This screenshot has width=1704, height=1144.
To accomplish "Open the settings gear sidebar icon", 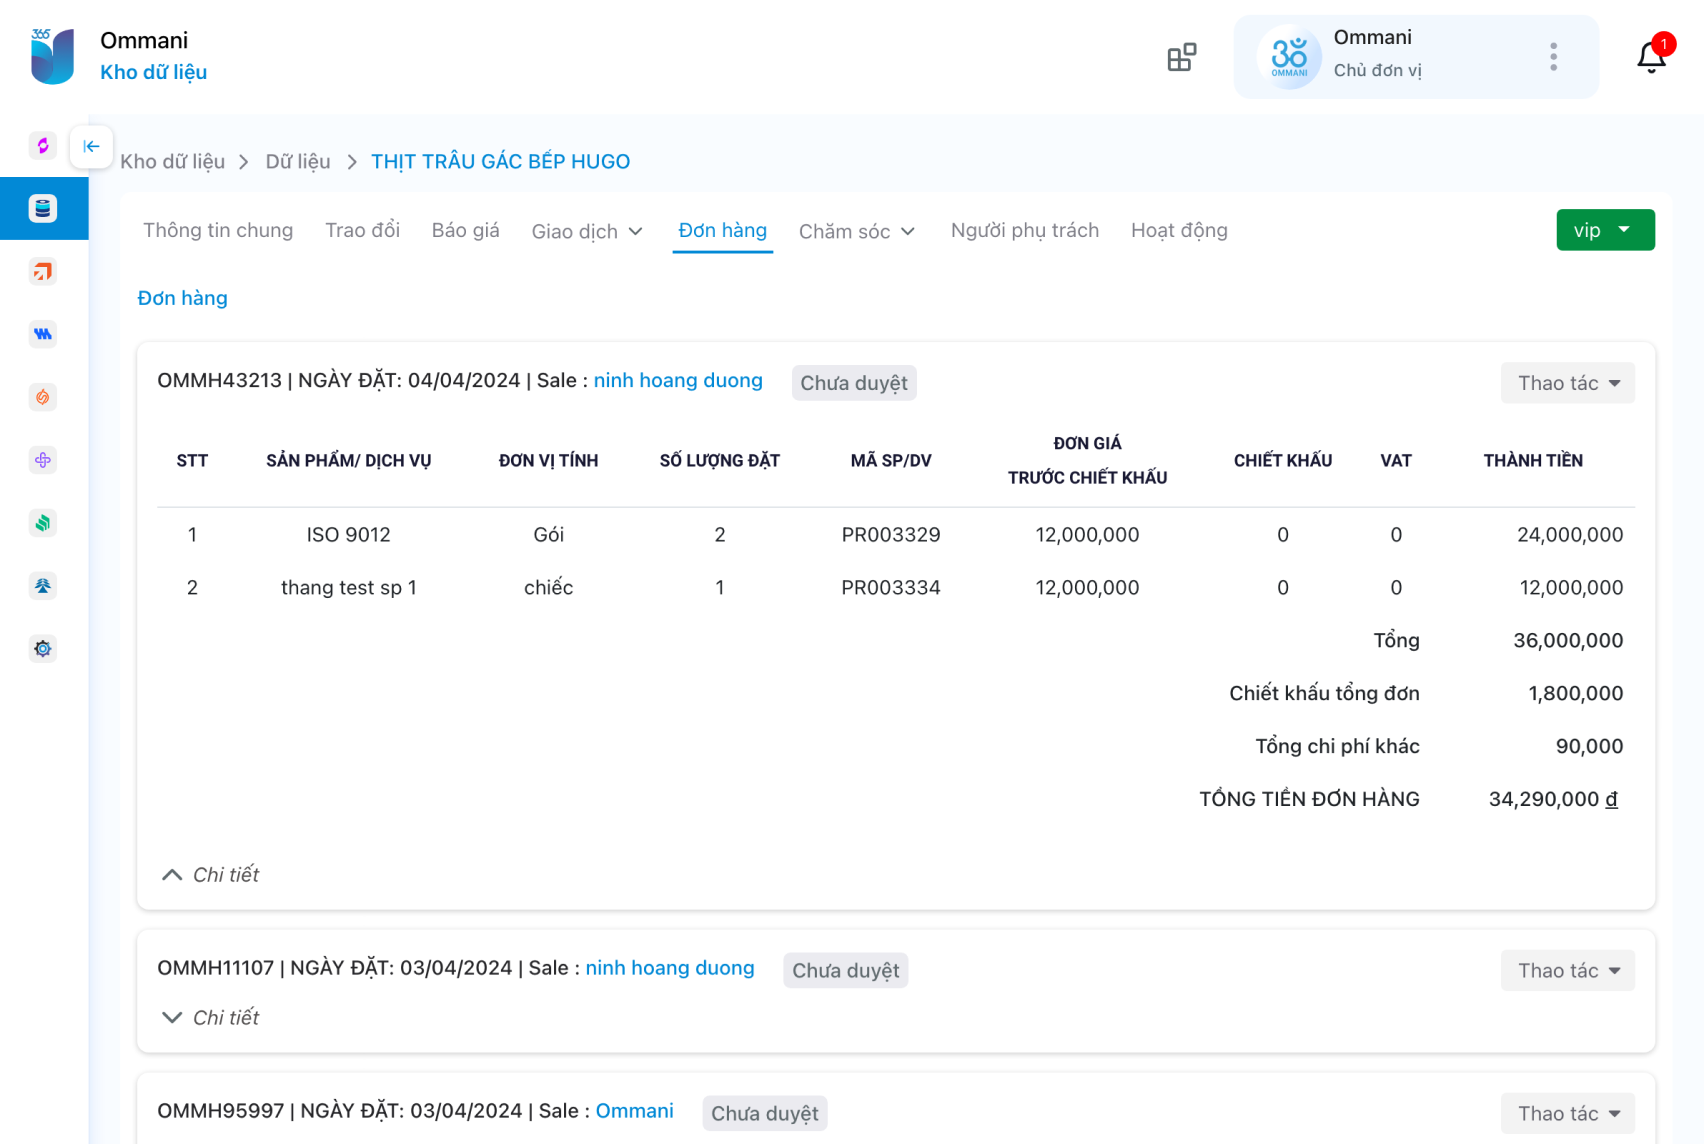I will point(43,649).
